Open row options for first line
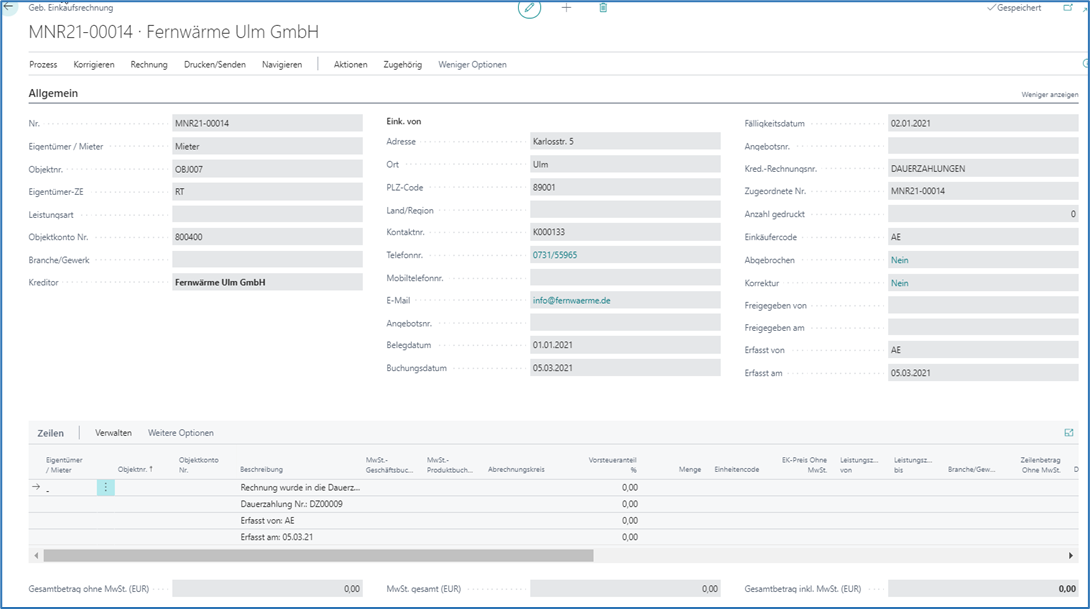The image size is (1090, 609). coord(106,487)
